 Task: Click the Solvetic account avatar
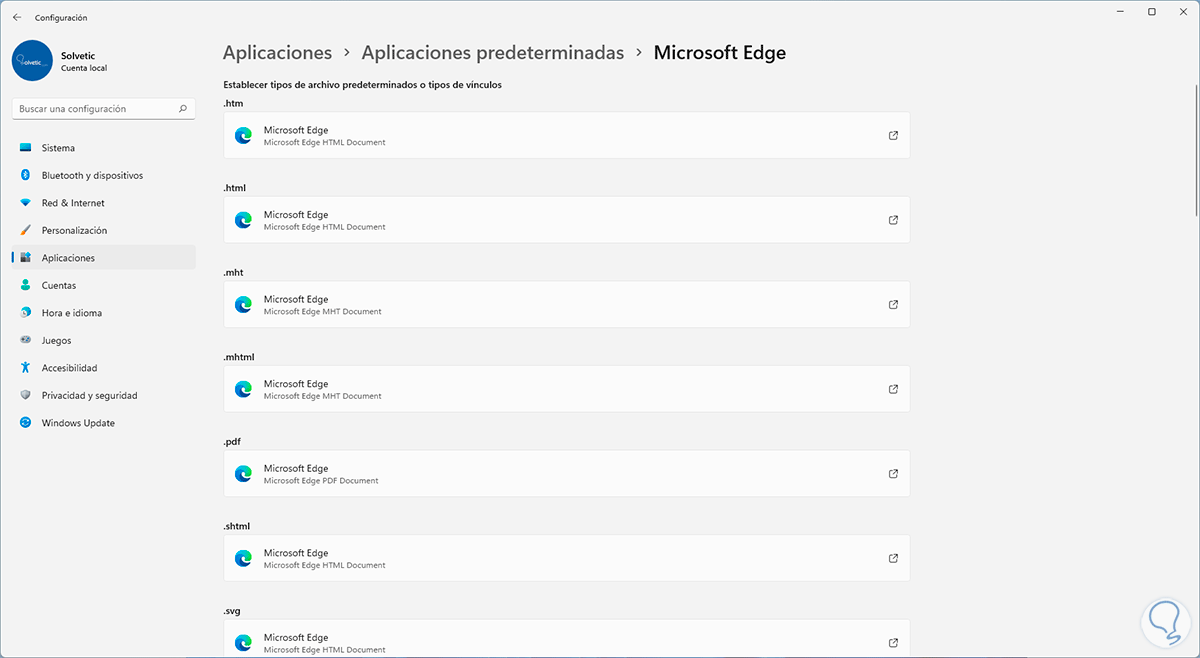point(32,60)
